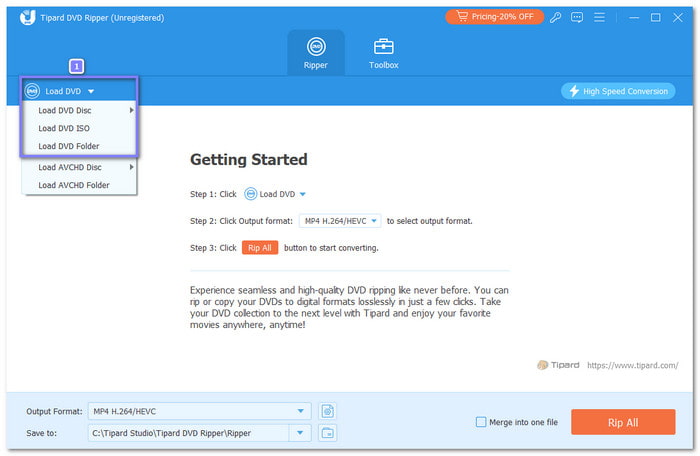Toggle High Speed Conversion

[618, 91]
